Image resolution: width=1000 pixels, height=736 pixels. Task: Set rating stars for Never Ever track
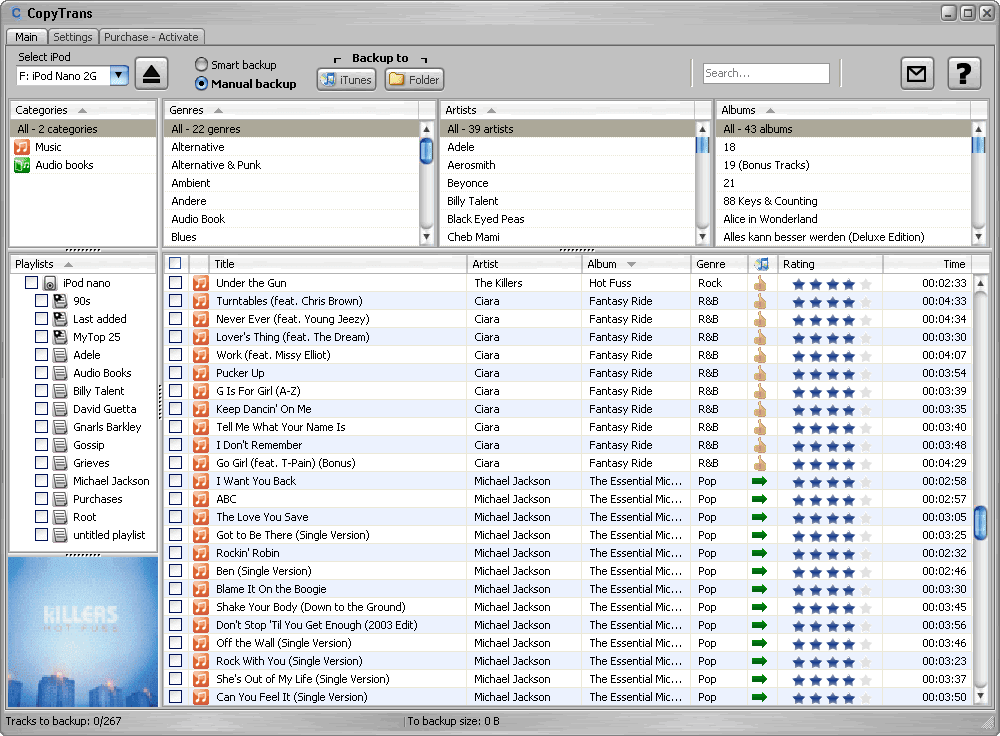pyautogui.click(x=831, y=320)
